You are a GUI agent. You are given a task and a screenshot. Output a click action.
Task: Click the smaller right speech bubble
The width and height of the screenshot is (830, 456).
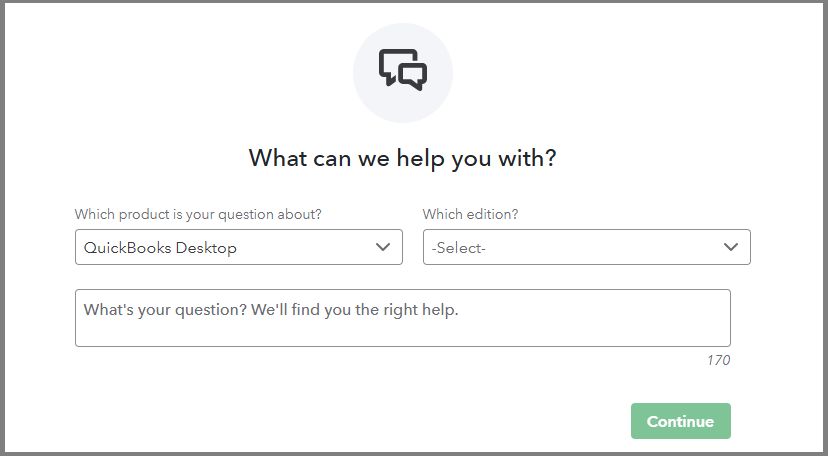pyautogui.click(x=413, y=76)
